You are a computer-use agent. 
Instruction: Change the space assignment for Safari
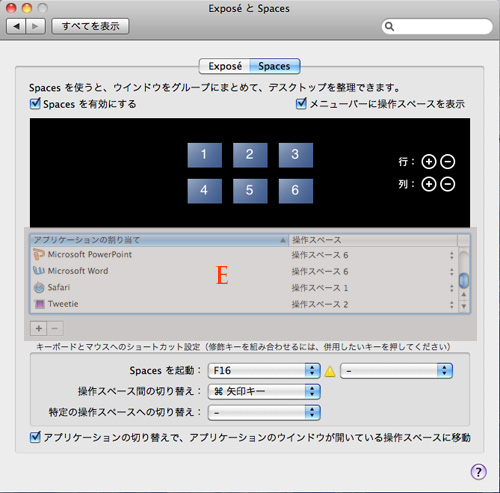(x=372, y=288)
